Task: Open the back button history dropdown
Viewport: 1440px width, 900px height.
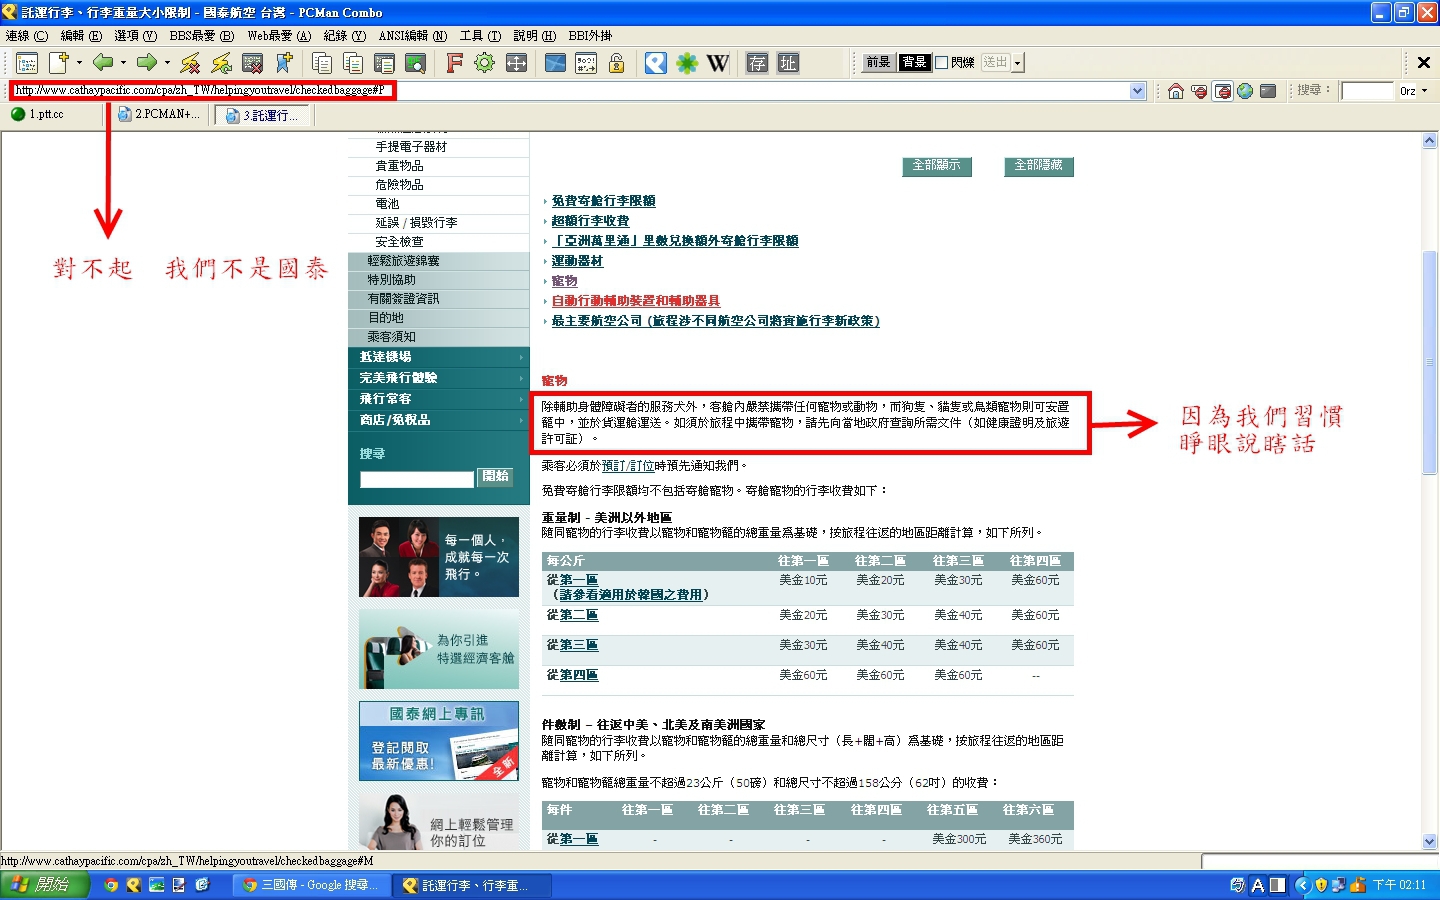Action: point(123,63)
